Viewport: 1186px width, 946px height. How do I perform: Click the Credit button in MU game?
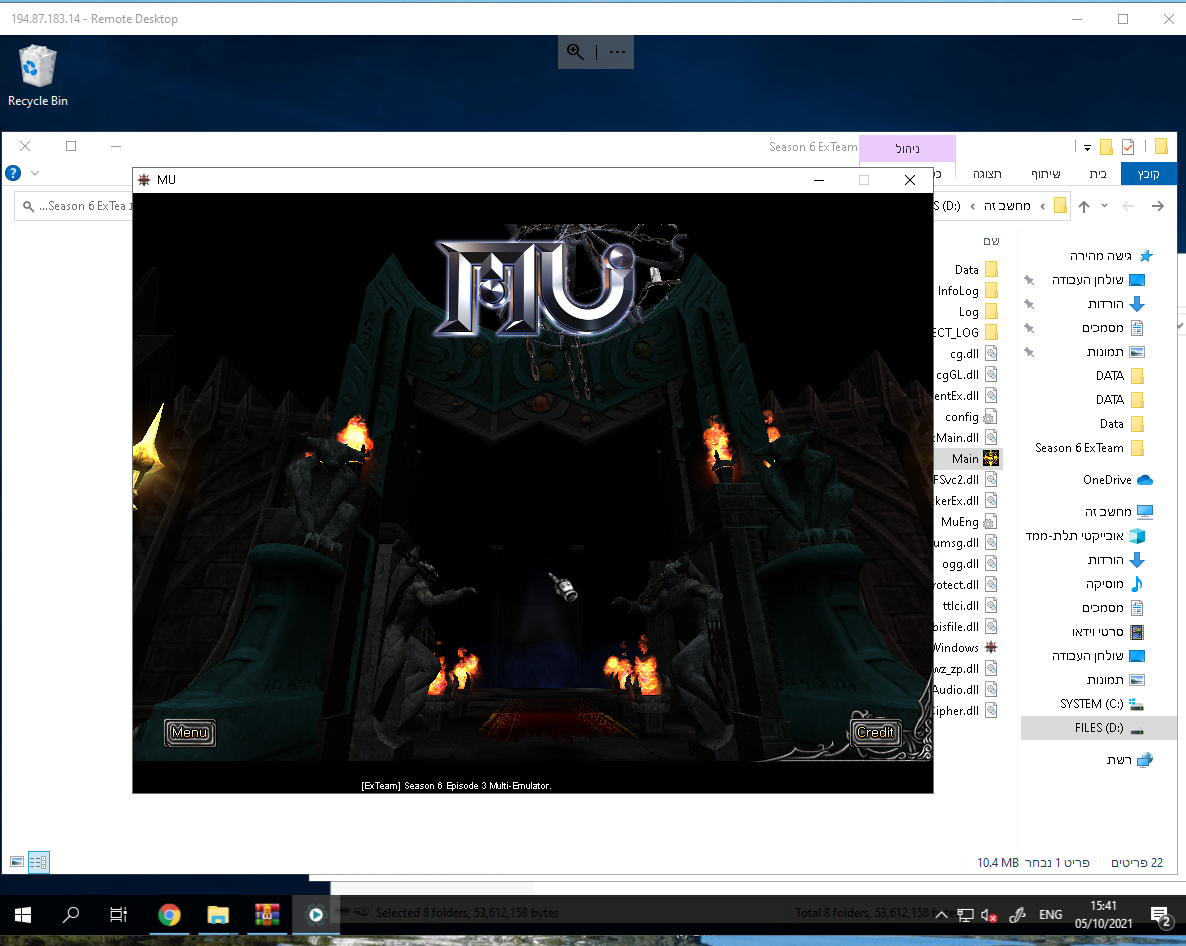(875, 732)
